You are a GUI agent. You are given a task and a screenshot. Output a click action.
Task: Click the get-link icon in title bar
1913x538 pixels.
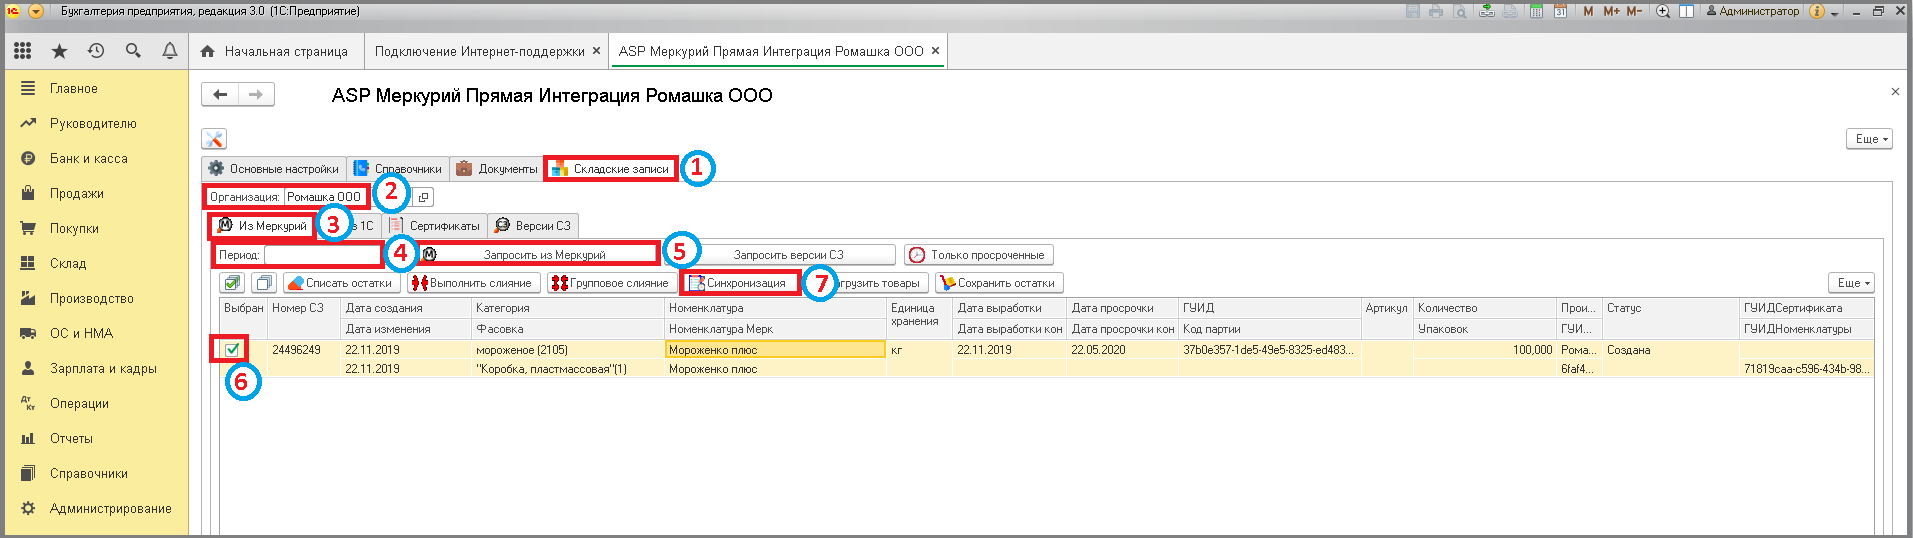[1487, 11]
